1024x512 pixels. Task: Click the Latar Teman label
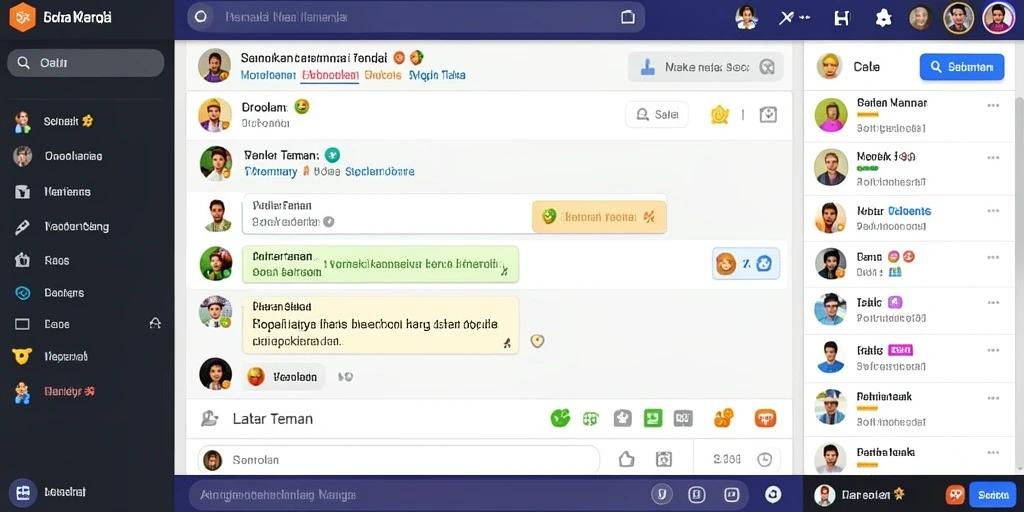tap(272, 419)
